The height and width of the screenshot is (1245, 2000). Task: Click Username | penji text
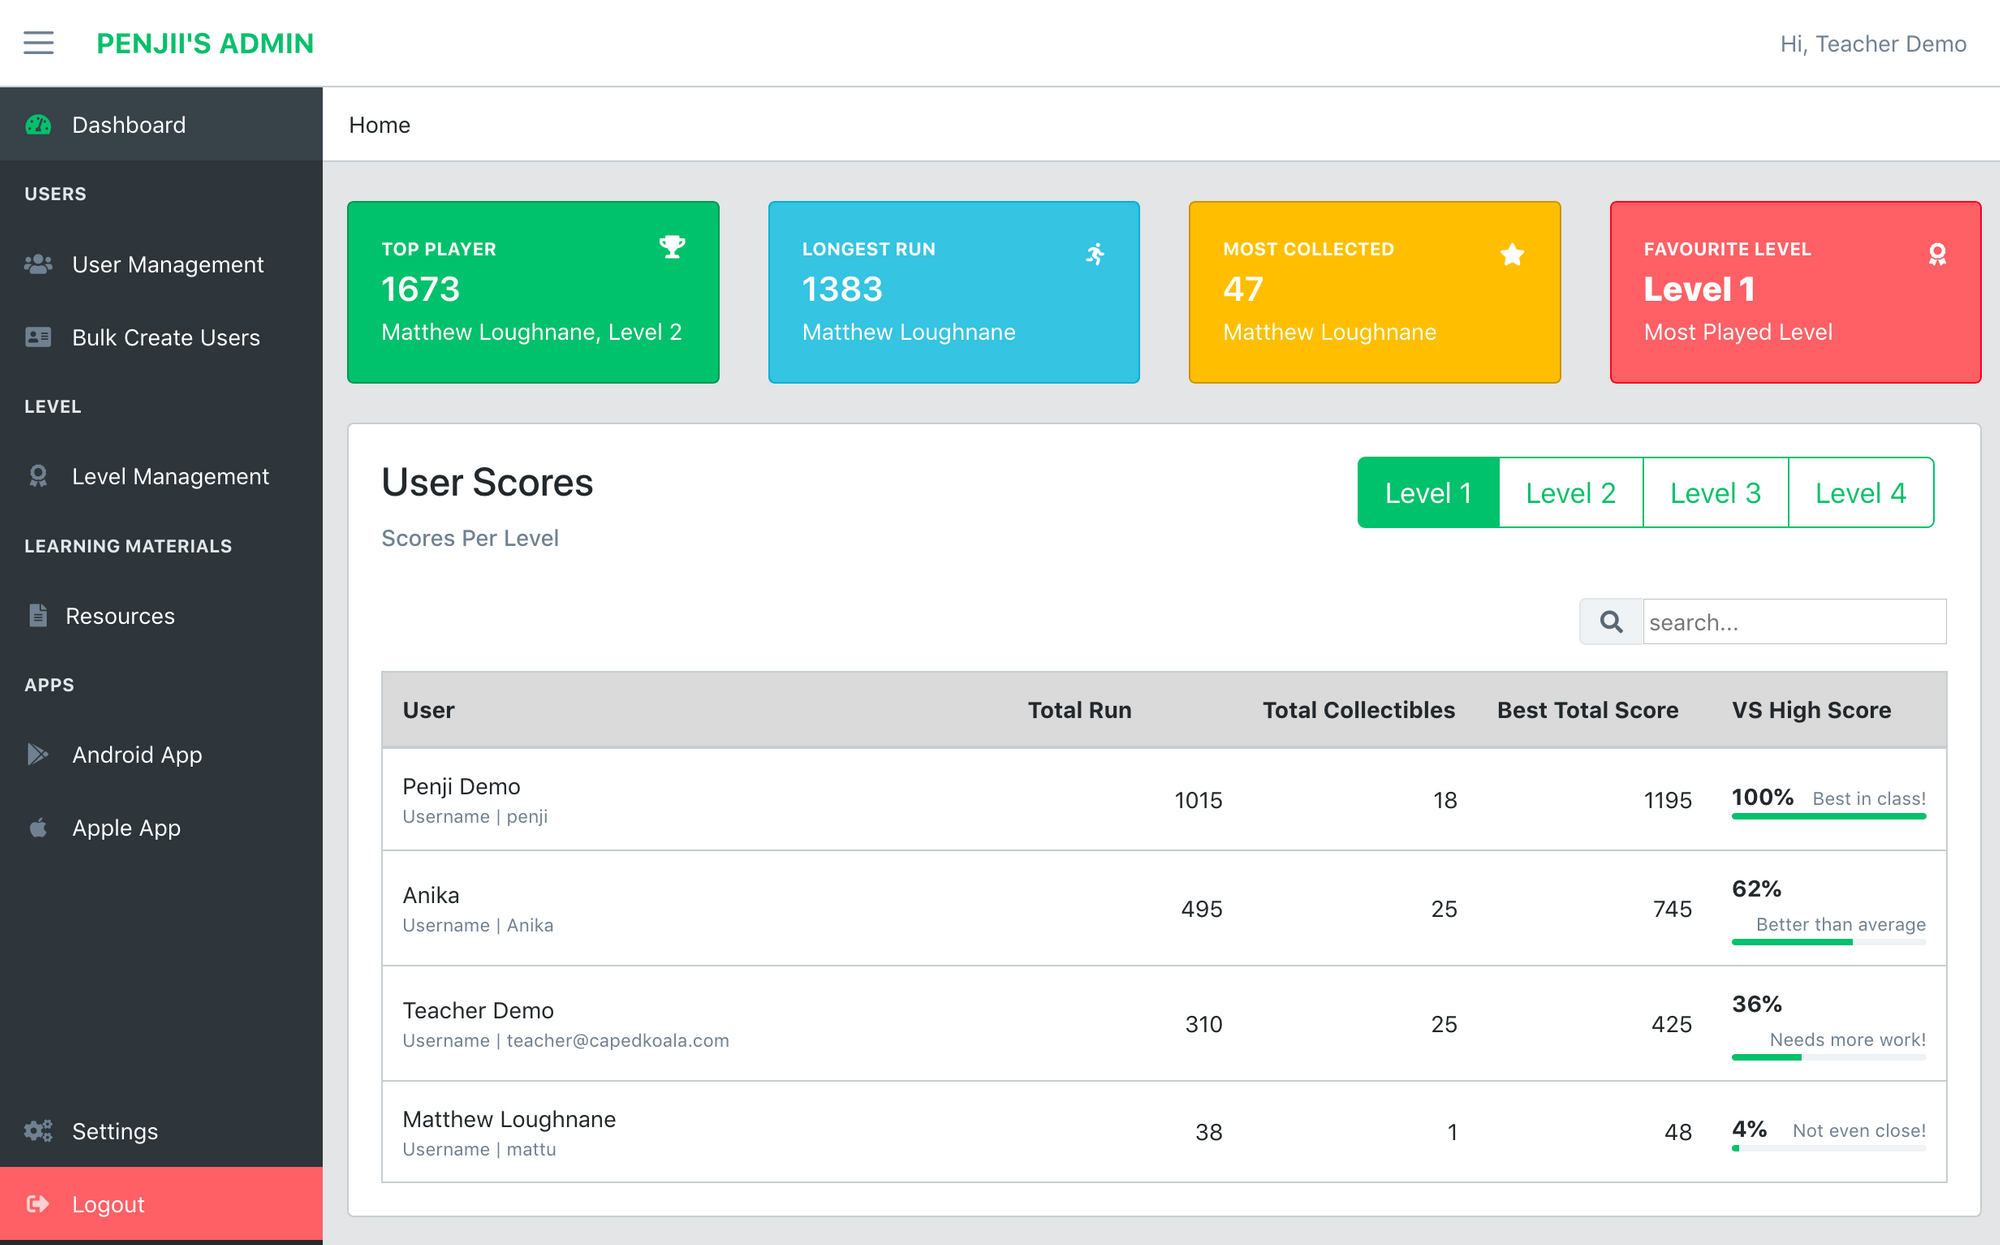(x=475, y=816)
